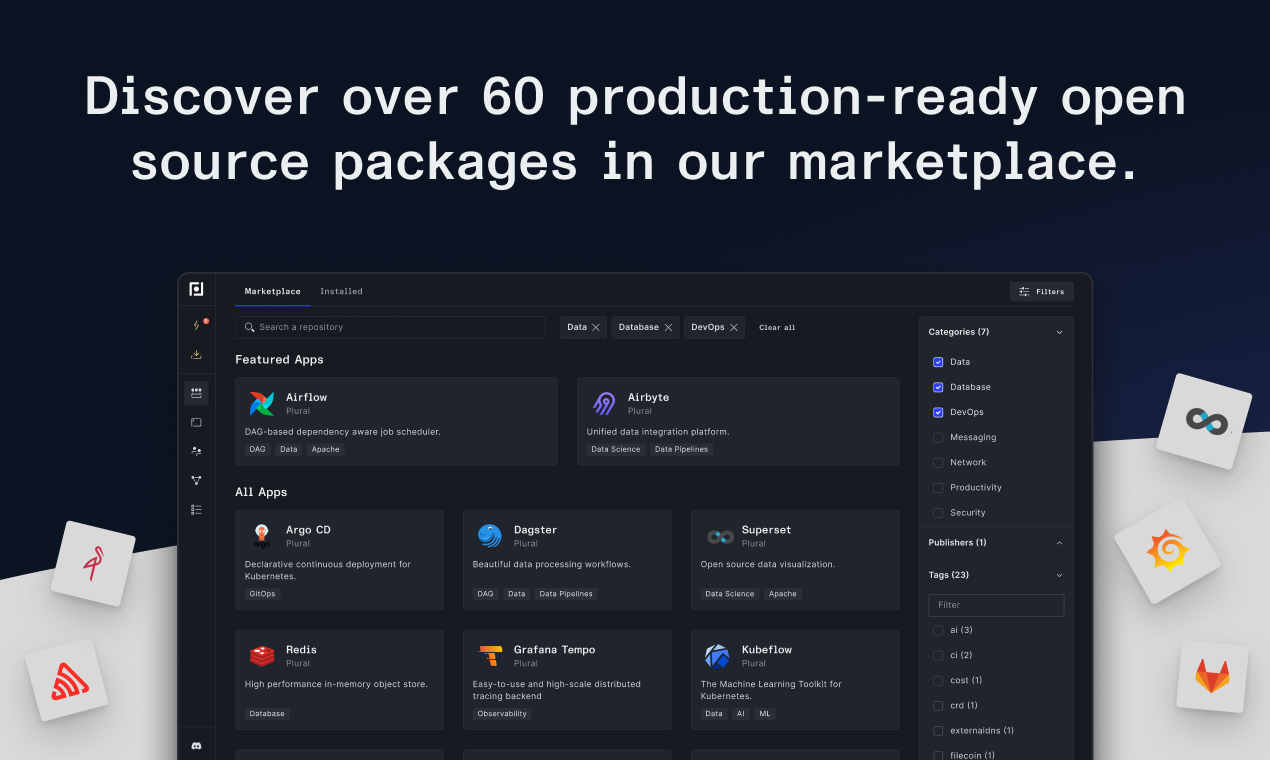Open the Dagster app card
Viewport: 1270px width, 760px height.
click(x=567, y=560)
